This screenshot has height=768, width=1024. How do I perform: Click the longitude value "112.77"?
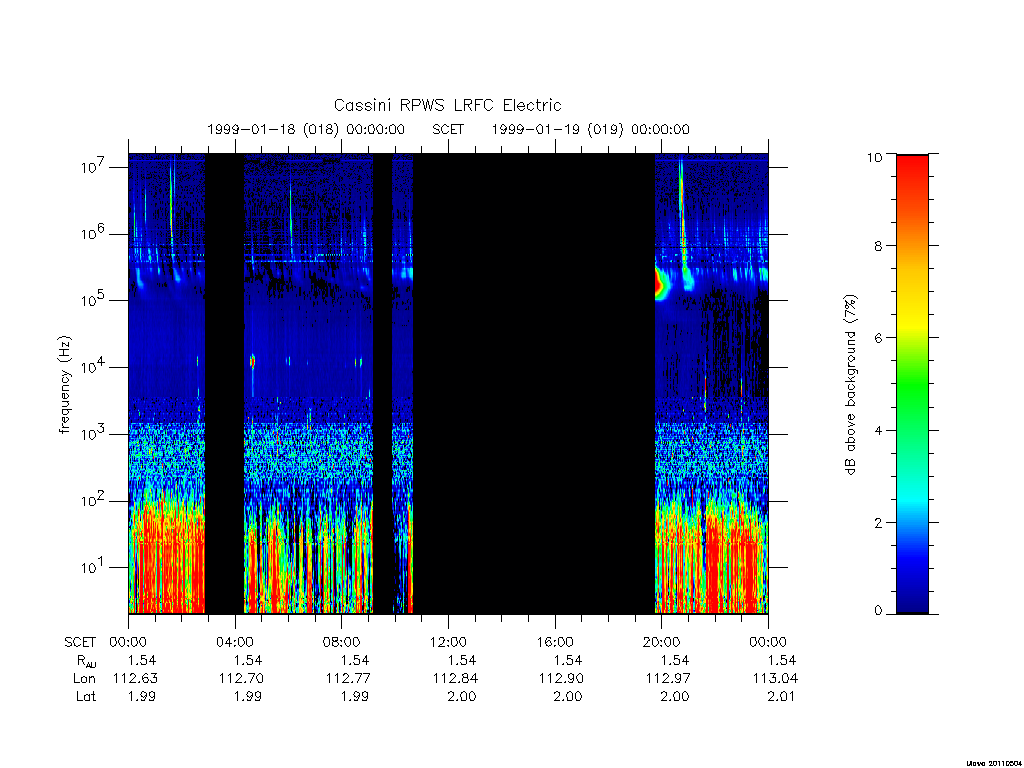[348, 679]
